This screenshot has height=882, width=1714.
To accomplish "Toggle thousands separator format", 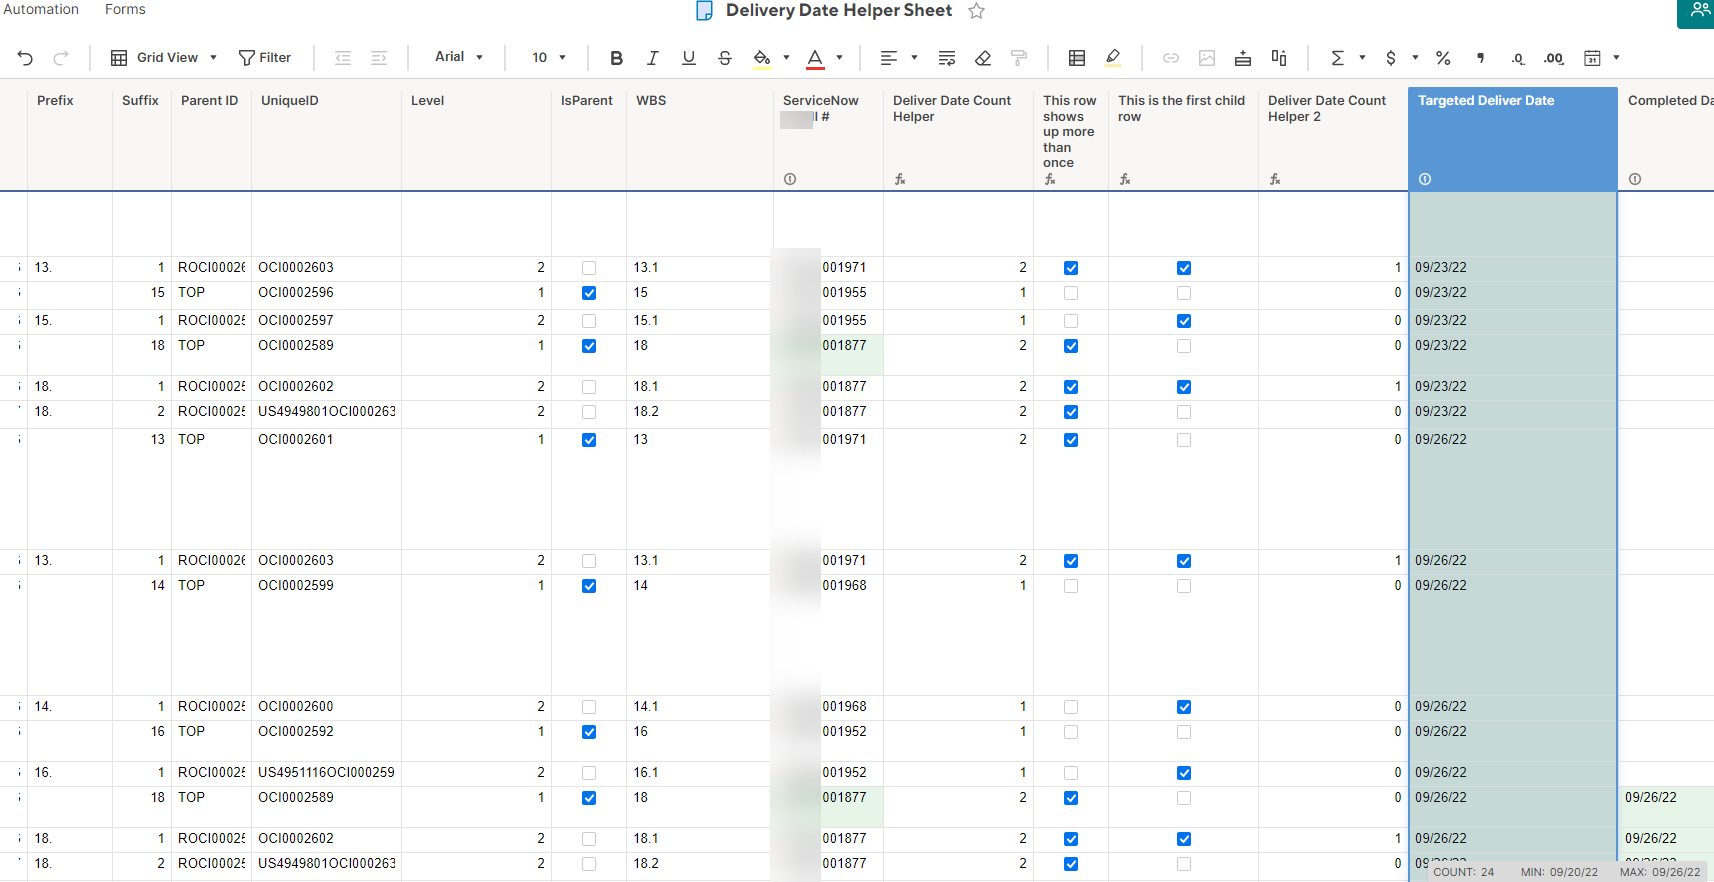I will click(x=1481, y=58).
